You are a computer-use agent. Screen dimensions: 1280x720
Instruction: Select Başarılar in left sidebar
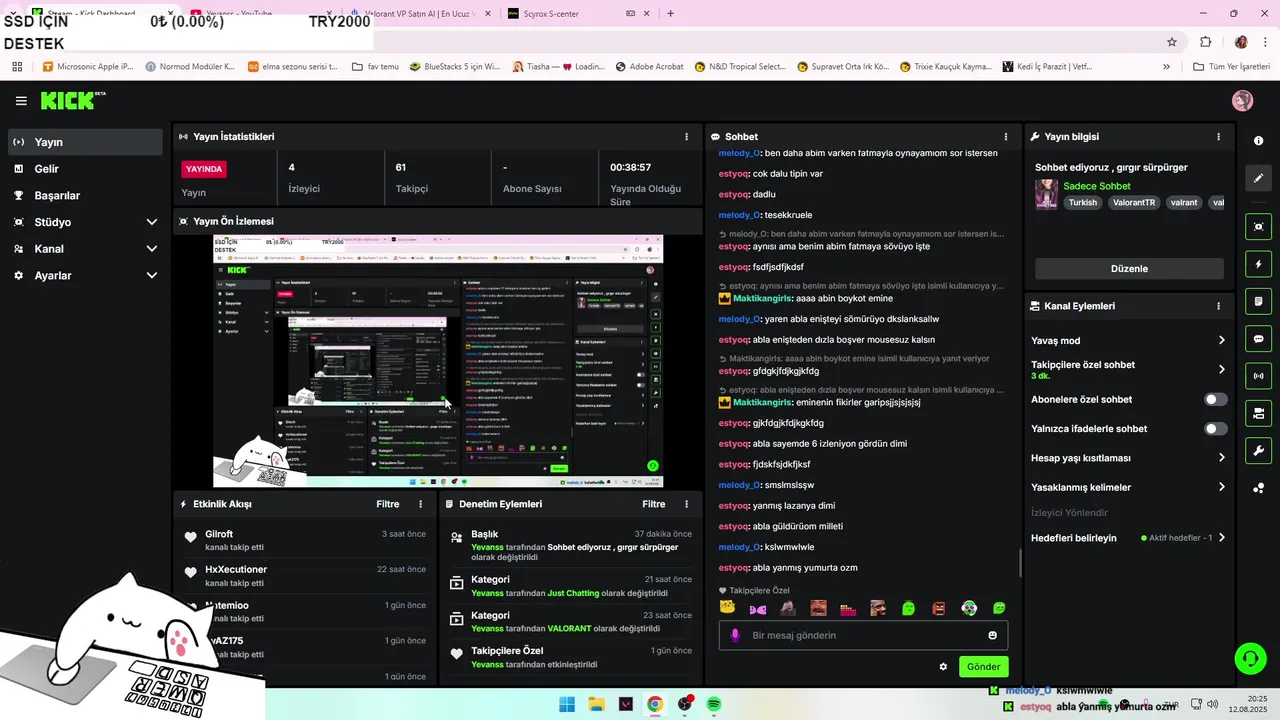coord(85,196)
